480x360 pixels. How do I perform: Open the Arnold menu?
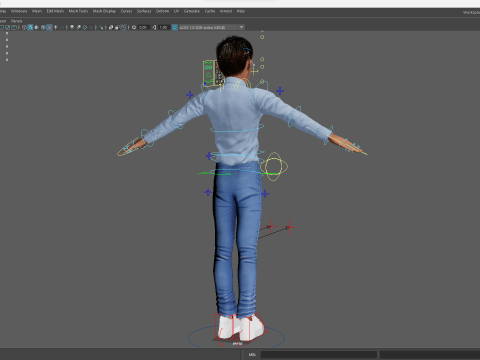coord(226,11)
